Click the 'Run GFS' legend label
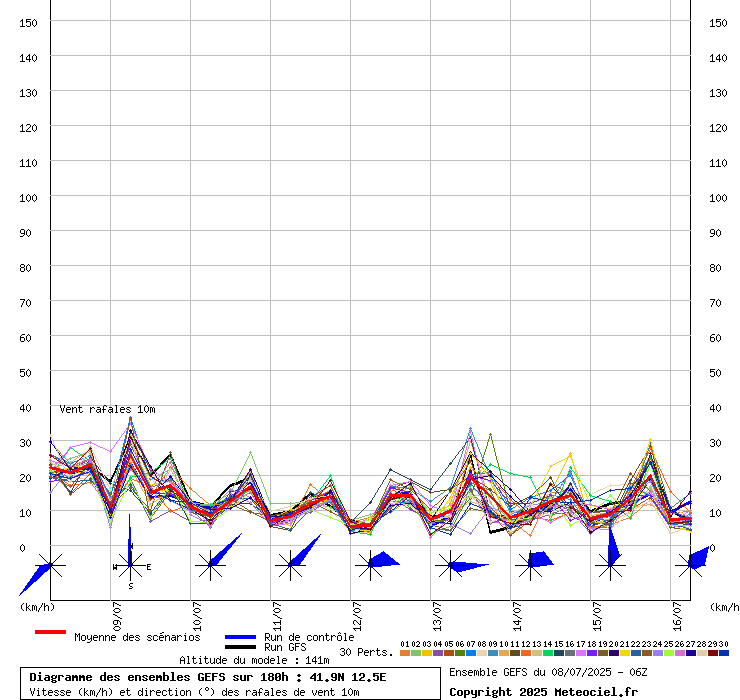The image size is (740, 700). 285,647
